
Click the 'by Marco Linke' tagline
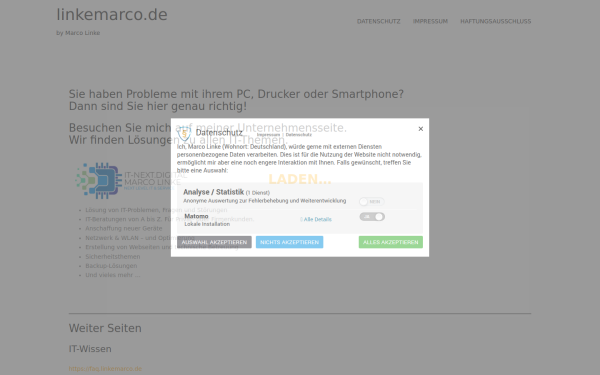[78, 33]
